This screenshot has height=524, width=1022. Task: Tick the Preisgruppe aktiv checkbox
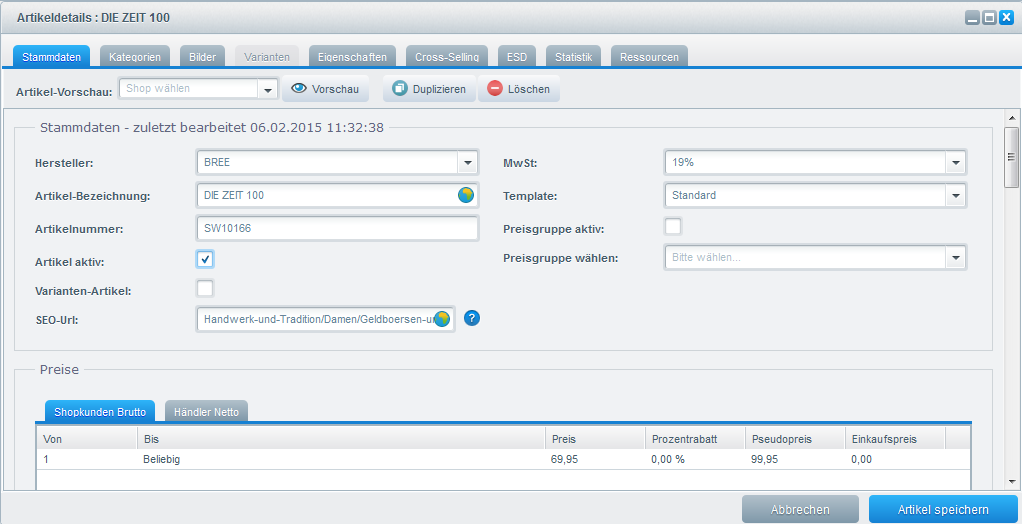pos(673,226)
